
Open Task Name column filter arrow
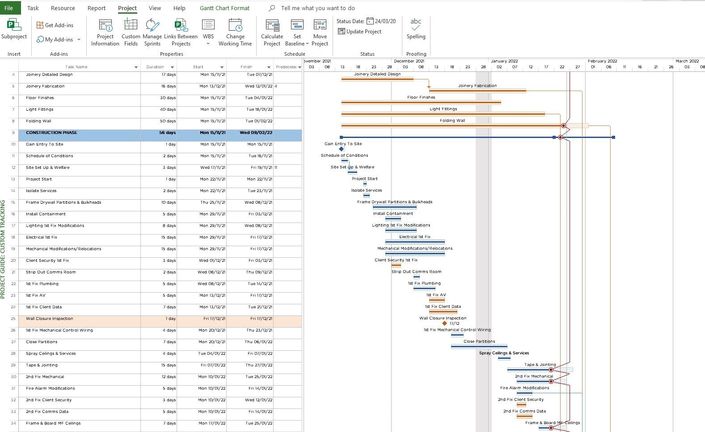coord(136,67)
